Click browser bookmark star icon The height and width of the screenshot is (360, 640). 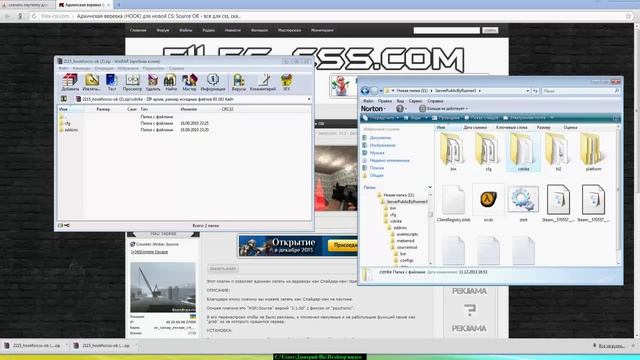pyautogui.click(x=628, y=16)
